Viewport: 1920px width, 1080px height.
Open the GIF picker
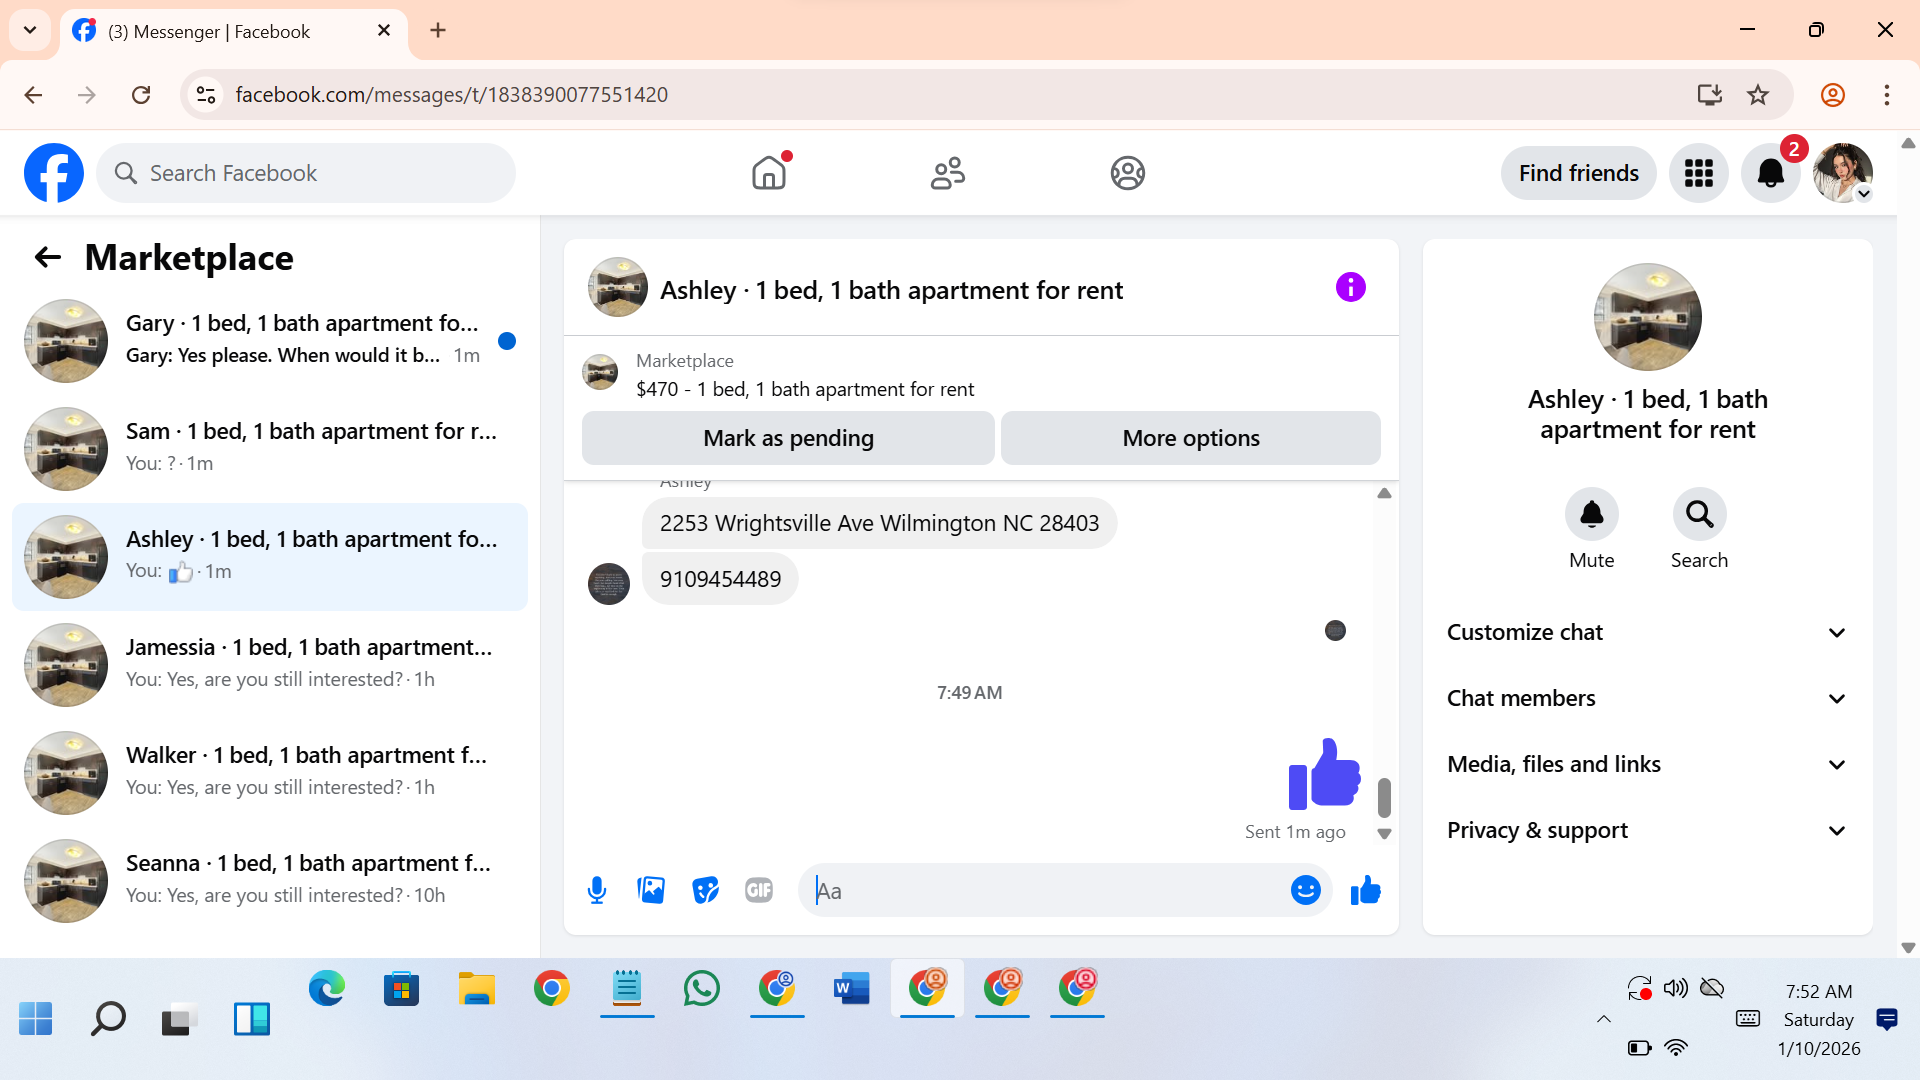[759, 890]
